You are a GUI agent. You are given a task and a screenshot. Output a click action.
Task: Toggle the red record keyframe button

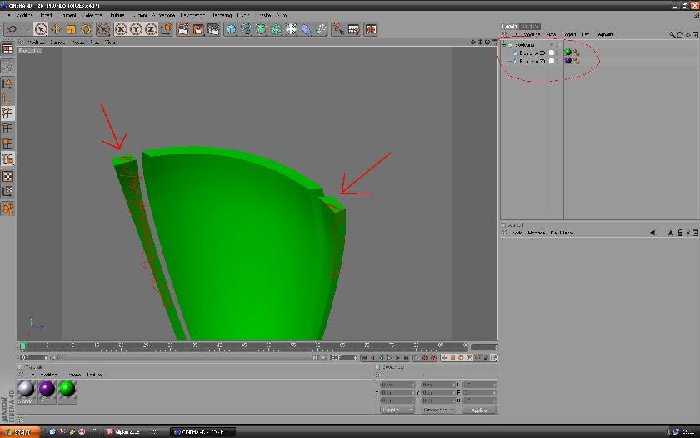coord(425,358)
